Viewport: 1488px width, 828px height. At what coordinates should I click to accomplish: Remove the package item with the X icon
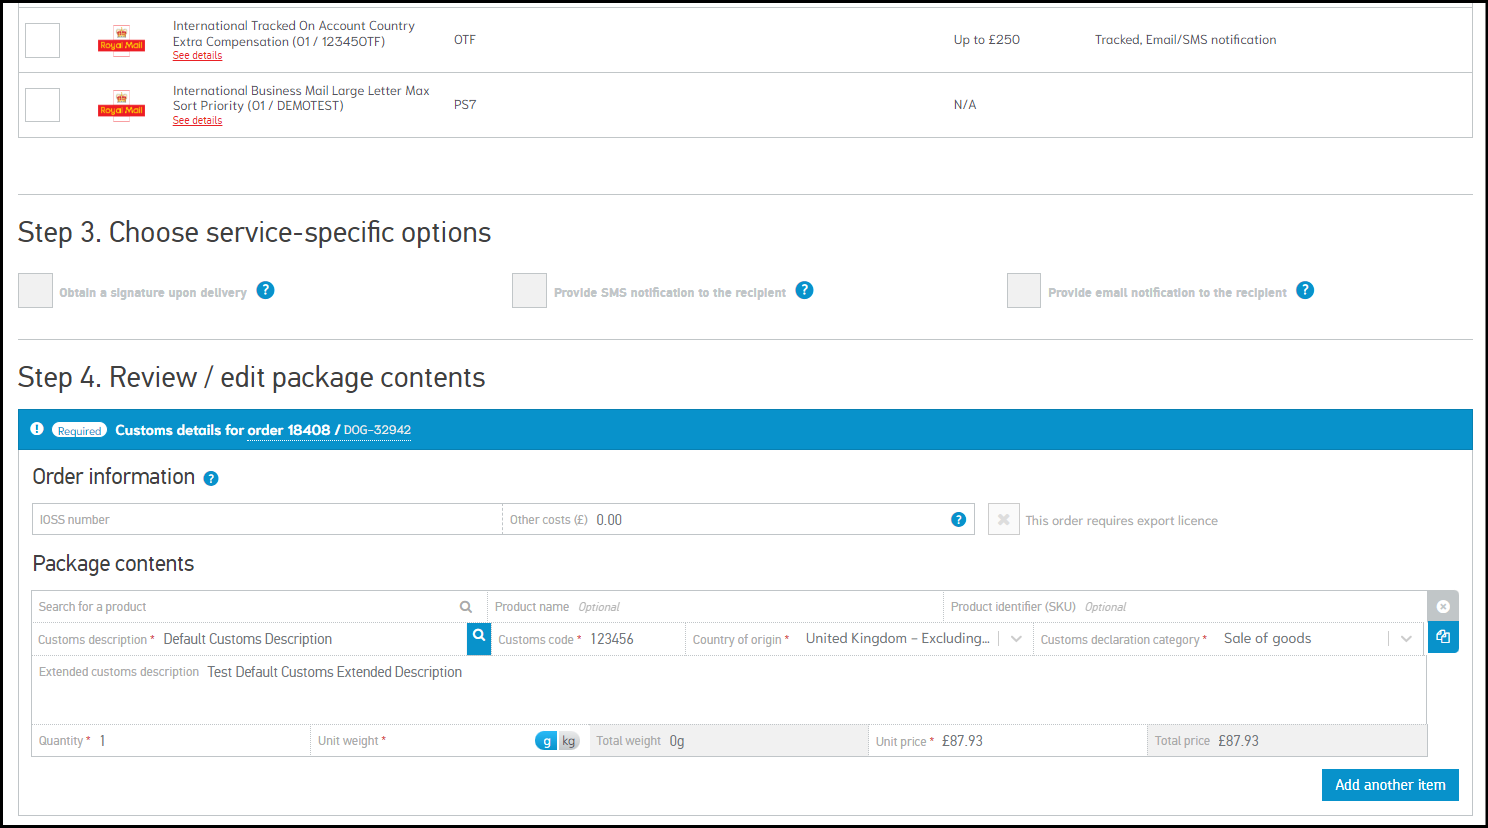pos(1442,607)
